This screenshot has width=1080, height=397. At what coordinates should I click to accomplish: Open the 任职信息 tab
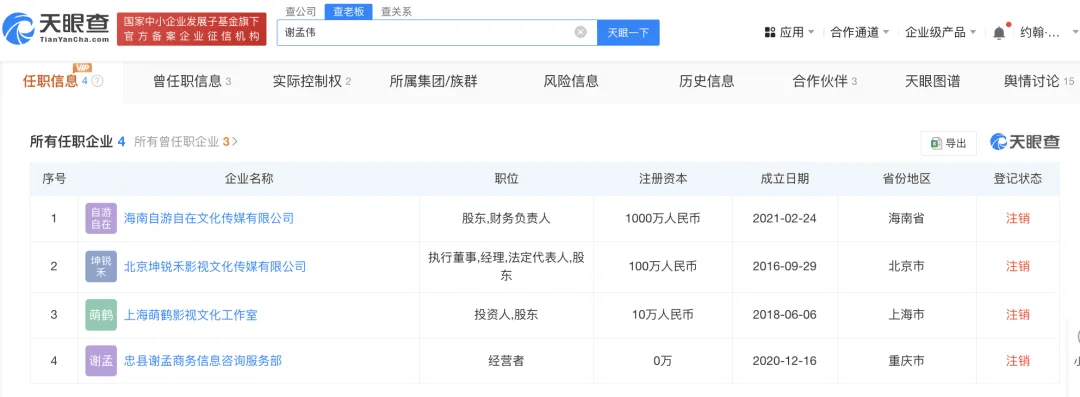(62, 81)
